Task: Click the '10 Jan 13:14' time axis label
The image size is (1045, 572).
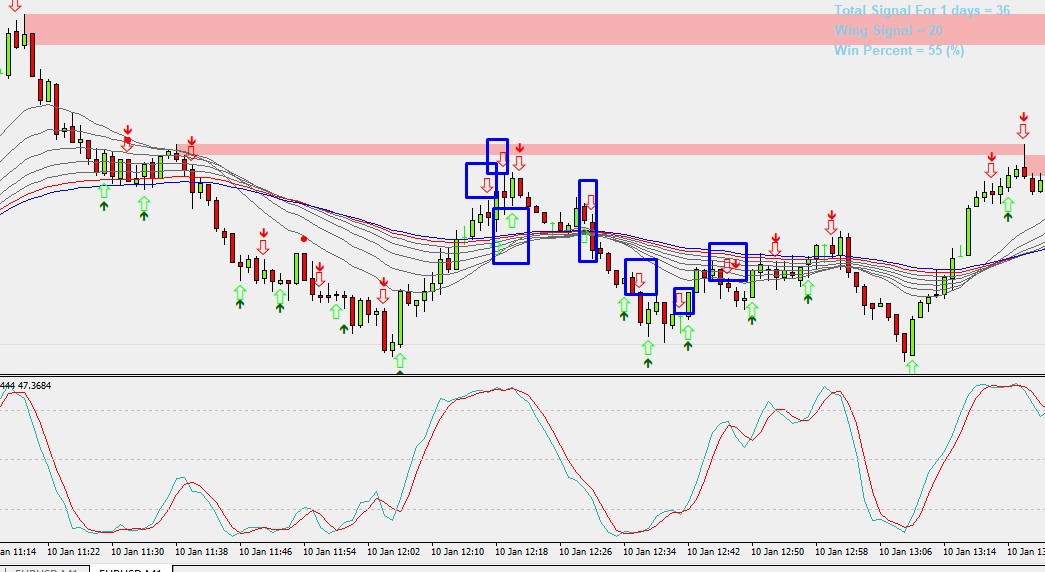Action: pyautogui.click(x=969, y=552)
